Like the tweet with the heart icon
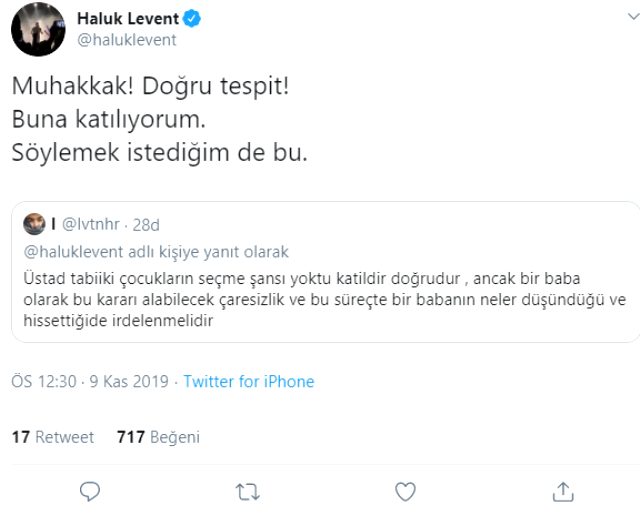 coord(405,491)
